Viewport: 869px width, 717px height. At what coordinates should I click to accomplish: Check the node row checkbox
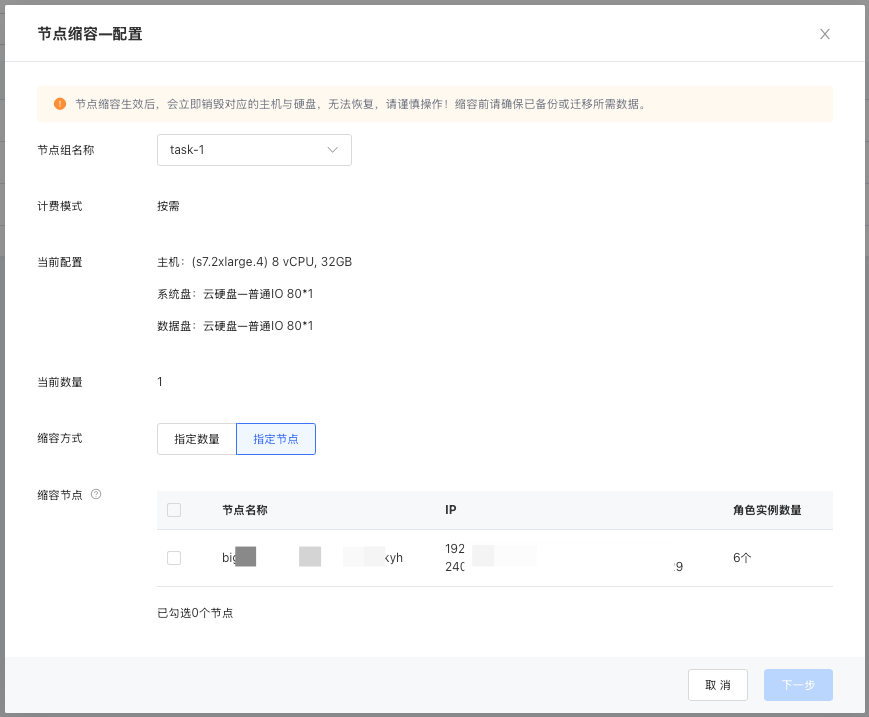point(174,558)
